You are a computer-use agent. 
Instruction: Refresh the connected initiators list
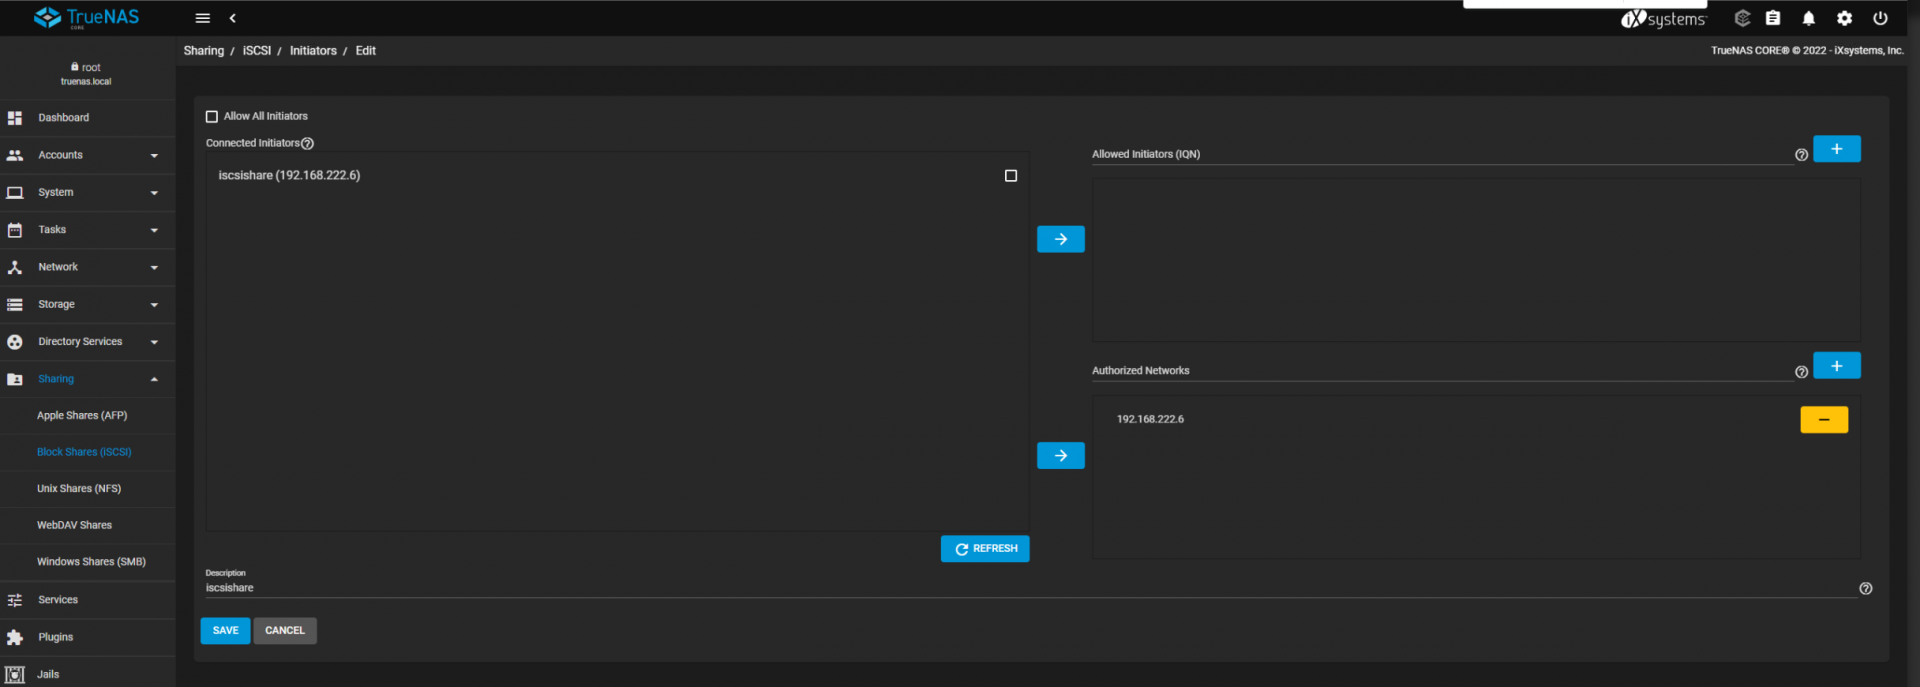click(985, 549)
